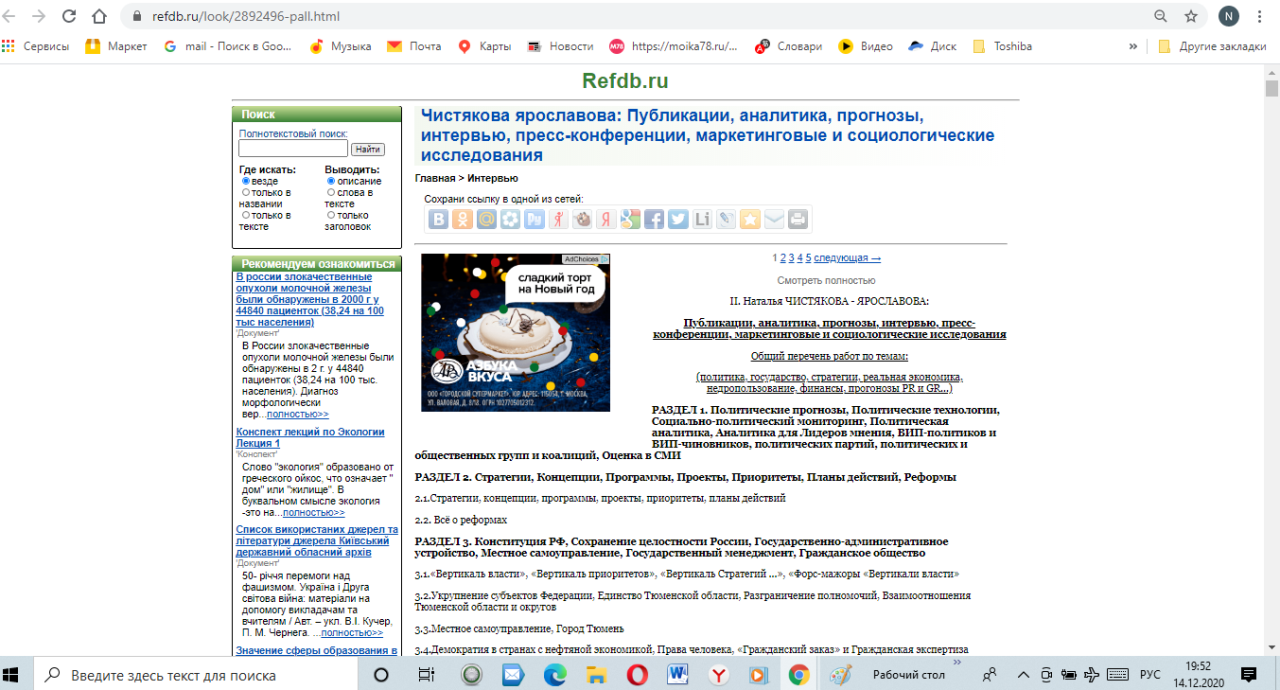This screenshot has width=1280, height=690.
Task: Open the browser zoom magnifier icon
Action: [x=1160, y=16]
